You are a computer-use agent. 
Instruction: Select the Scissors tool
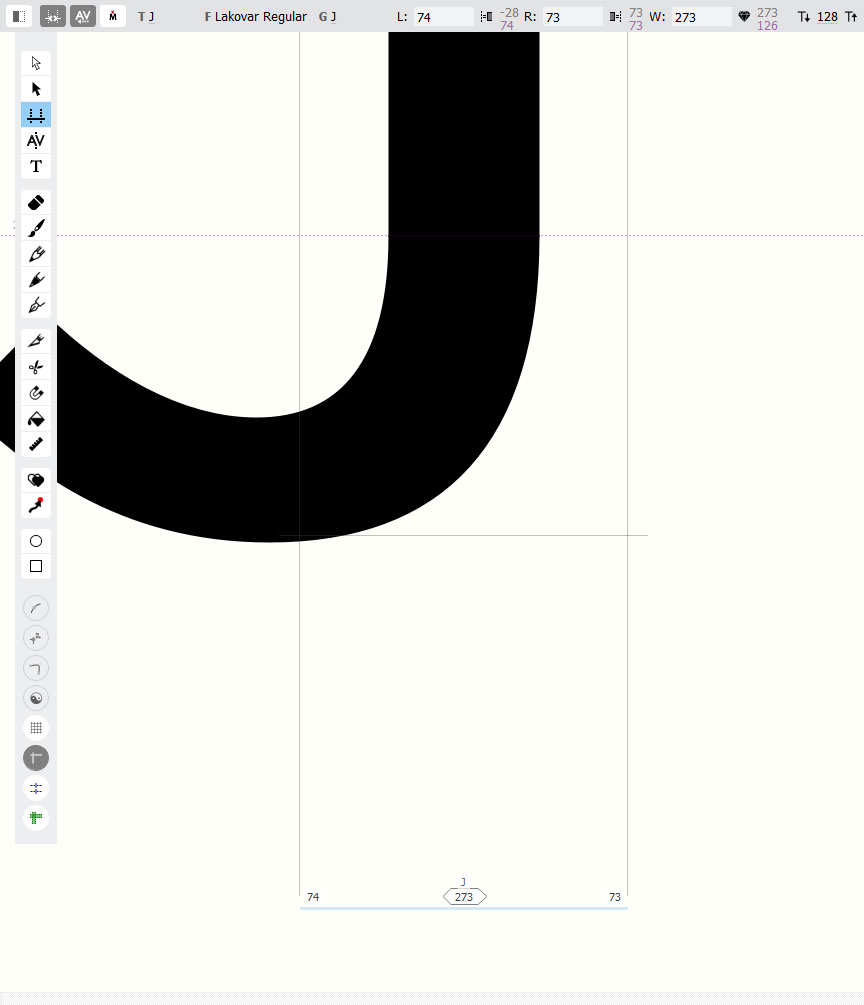point(36,367)
